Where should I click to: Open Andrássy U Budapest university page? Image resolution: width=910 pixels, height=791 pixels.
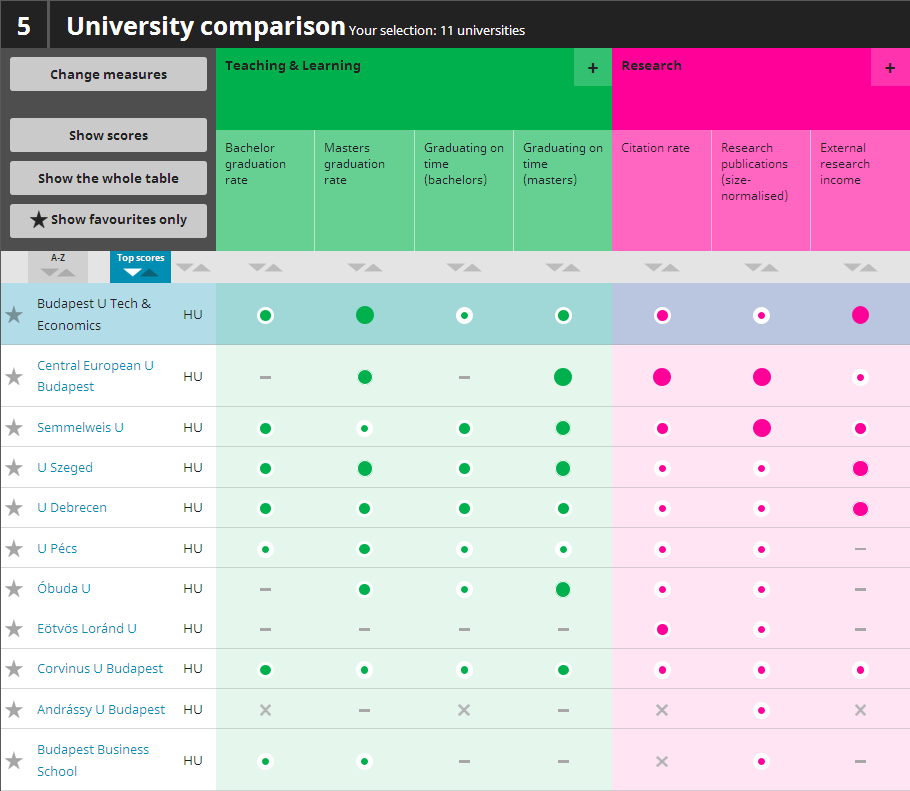coord(101,709)
